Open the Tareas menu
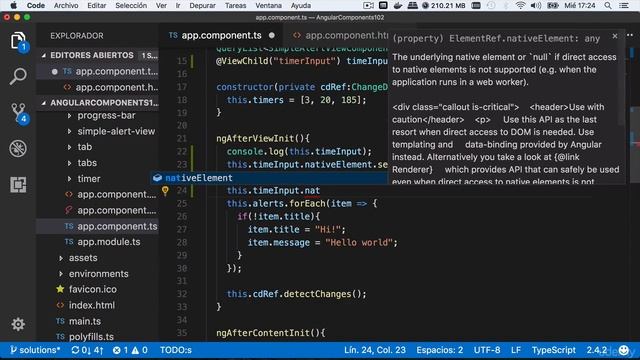The height and width of the screenshot is (360, 640). point(236,5)
